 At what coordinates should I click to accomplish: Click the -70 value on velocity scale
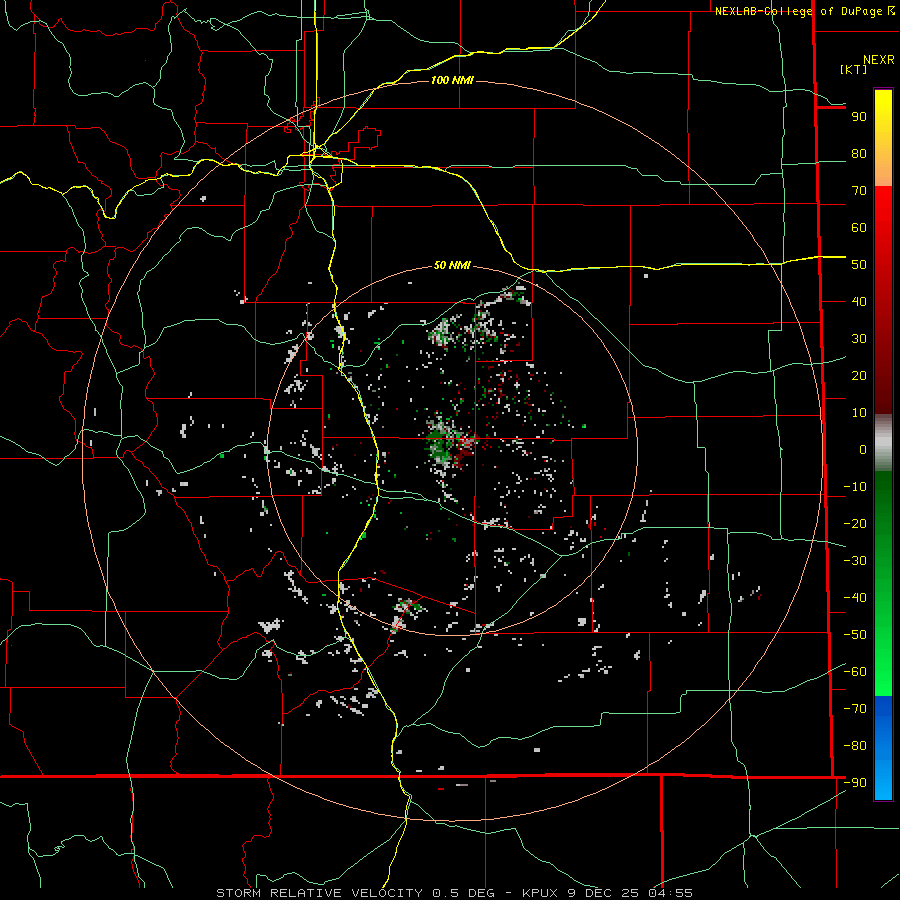[855, 709]
